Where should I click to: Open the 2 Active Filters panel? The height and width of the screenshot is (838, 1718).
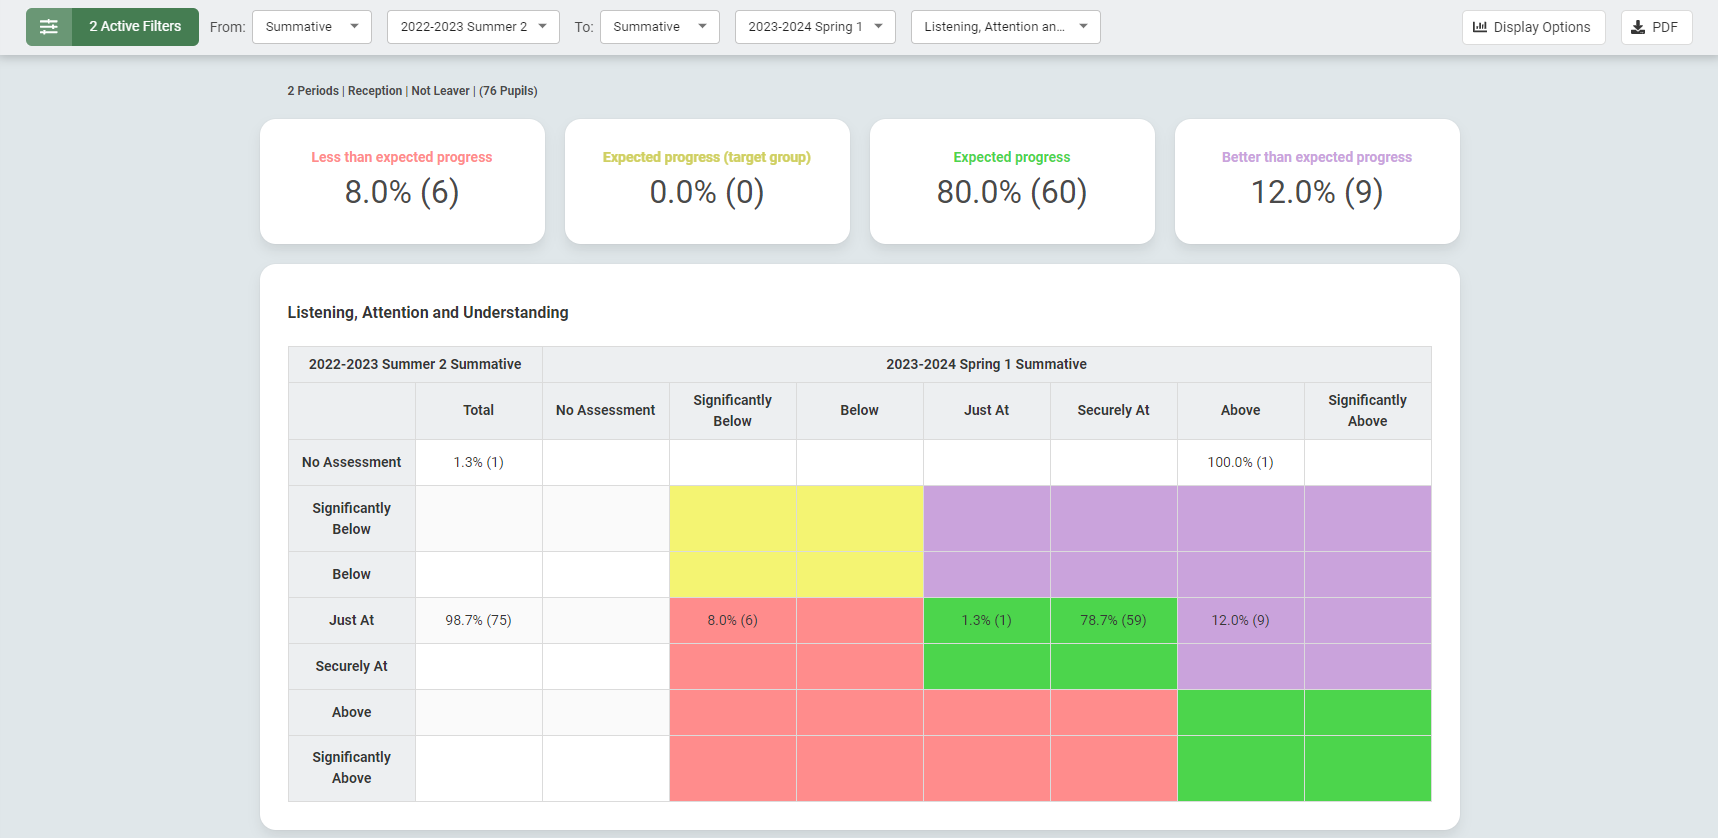135,27
